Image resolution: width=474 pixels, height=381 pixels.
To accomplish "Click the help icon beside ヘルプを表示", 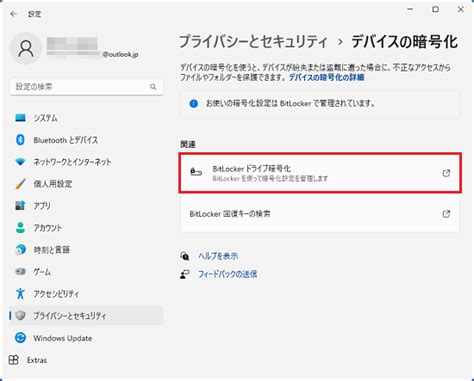I will [x=185, y=256].
